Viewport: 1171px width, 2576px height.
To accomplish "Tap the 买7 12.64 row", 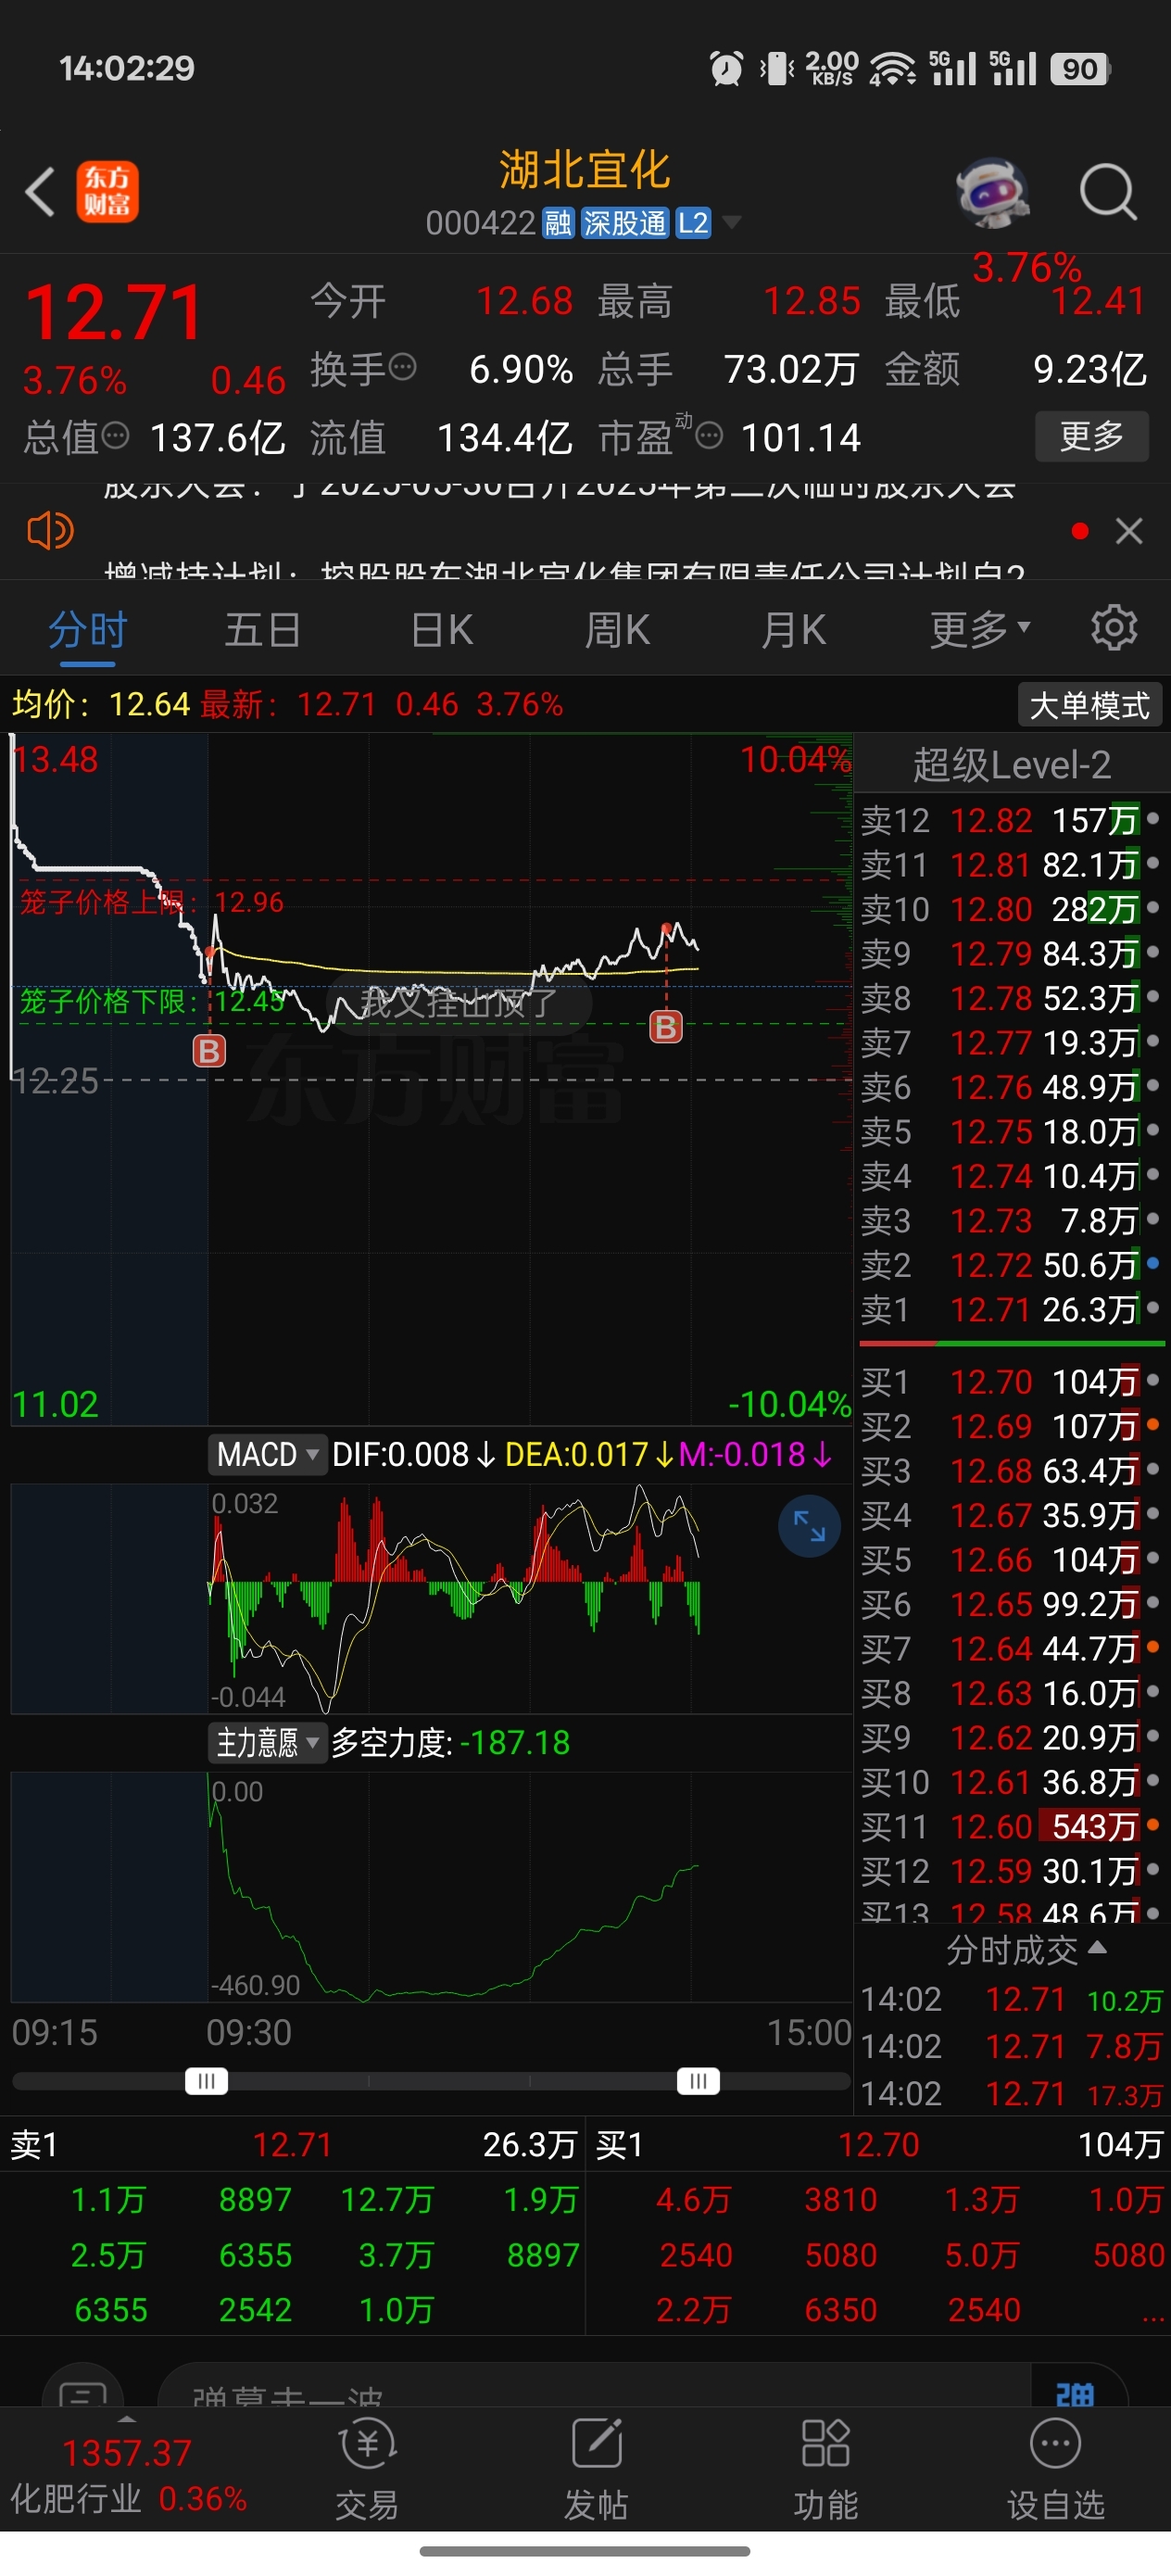I will point(1010,1649).
